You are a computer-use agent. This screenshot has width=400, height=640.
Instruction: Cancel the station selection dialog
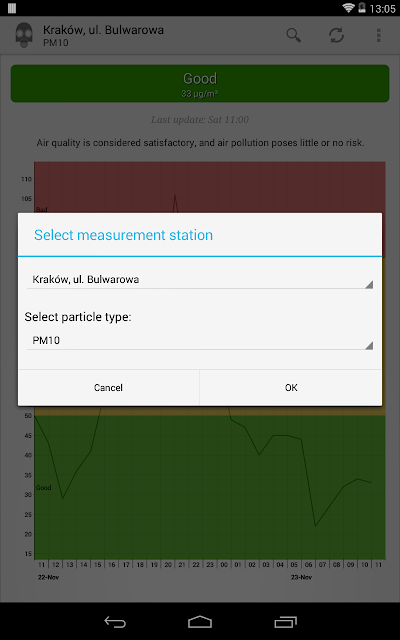click(x=108, y=388)
